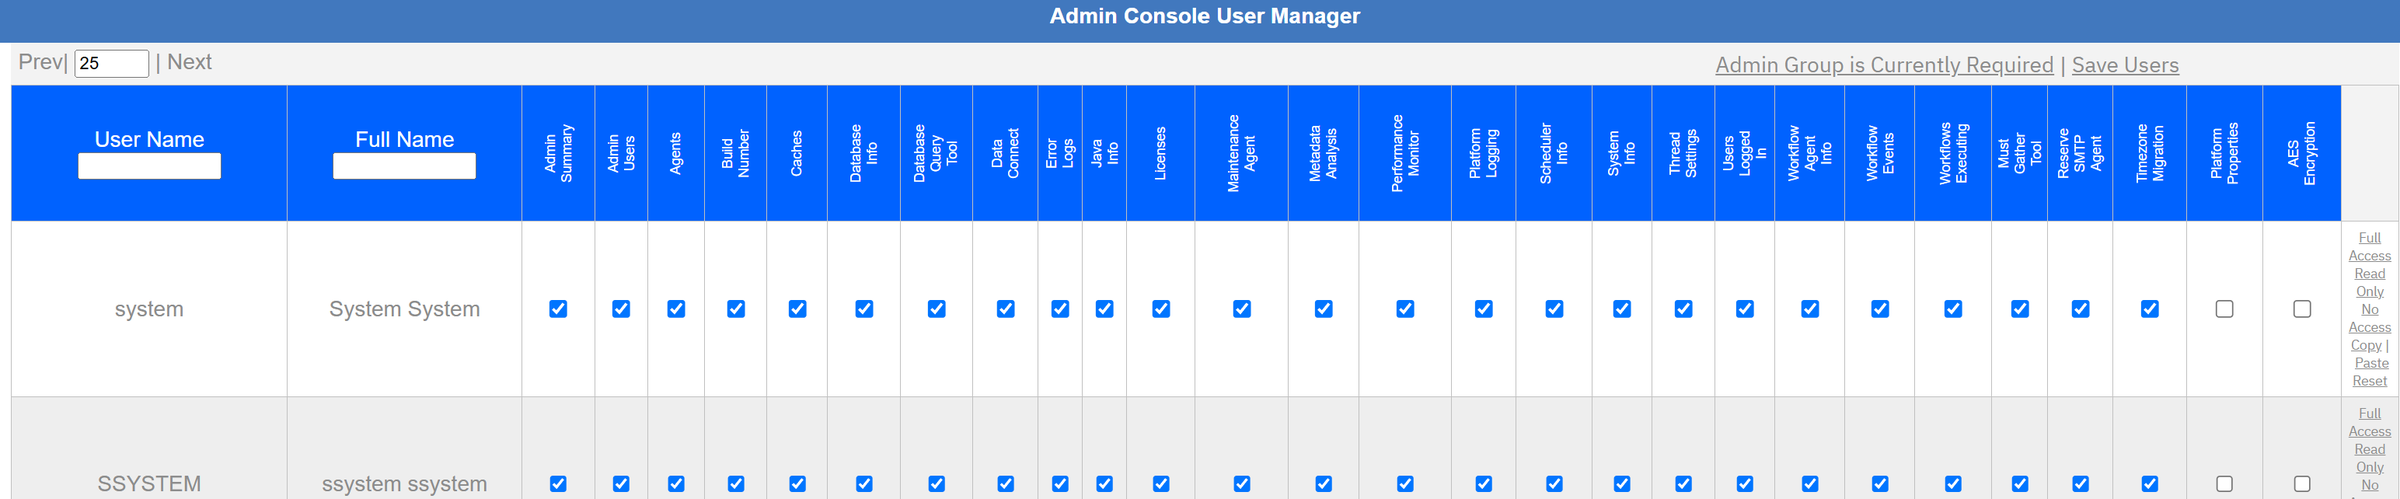Focus the Full Name filter box
Viewport: 2400px width, 499px height.
pyautogui.click(x=404, y=166)
